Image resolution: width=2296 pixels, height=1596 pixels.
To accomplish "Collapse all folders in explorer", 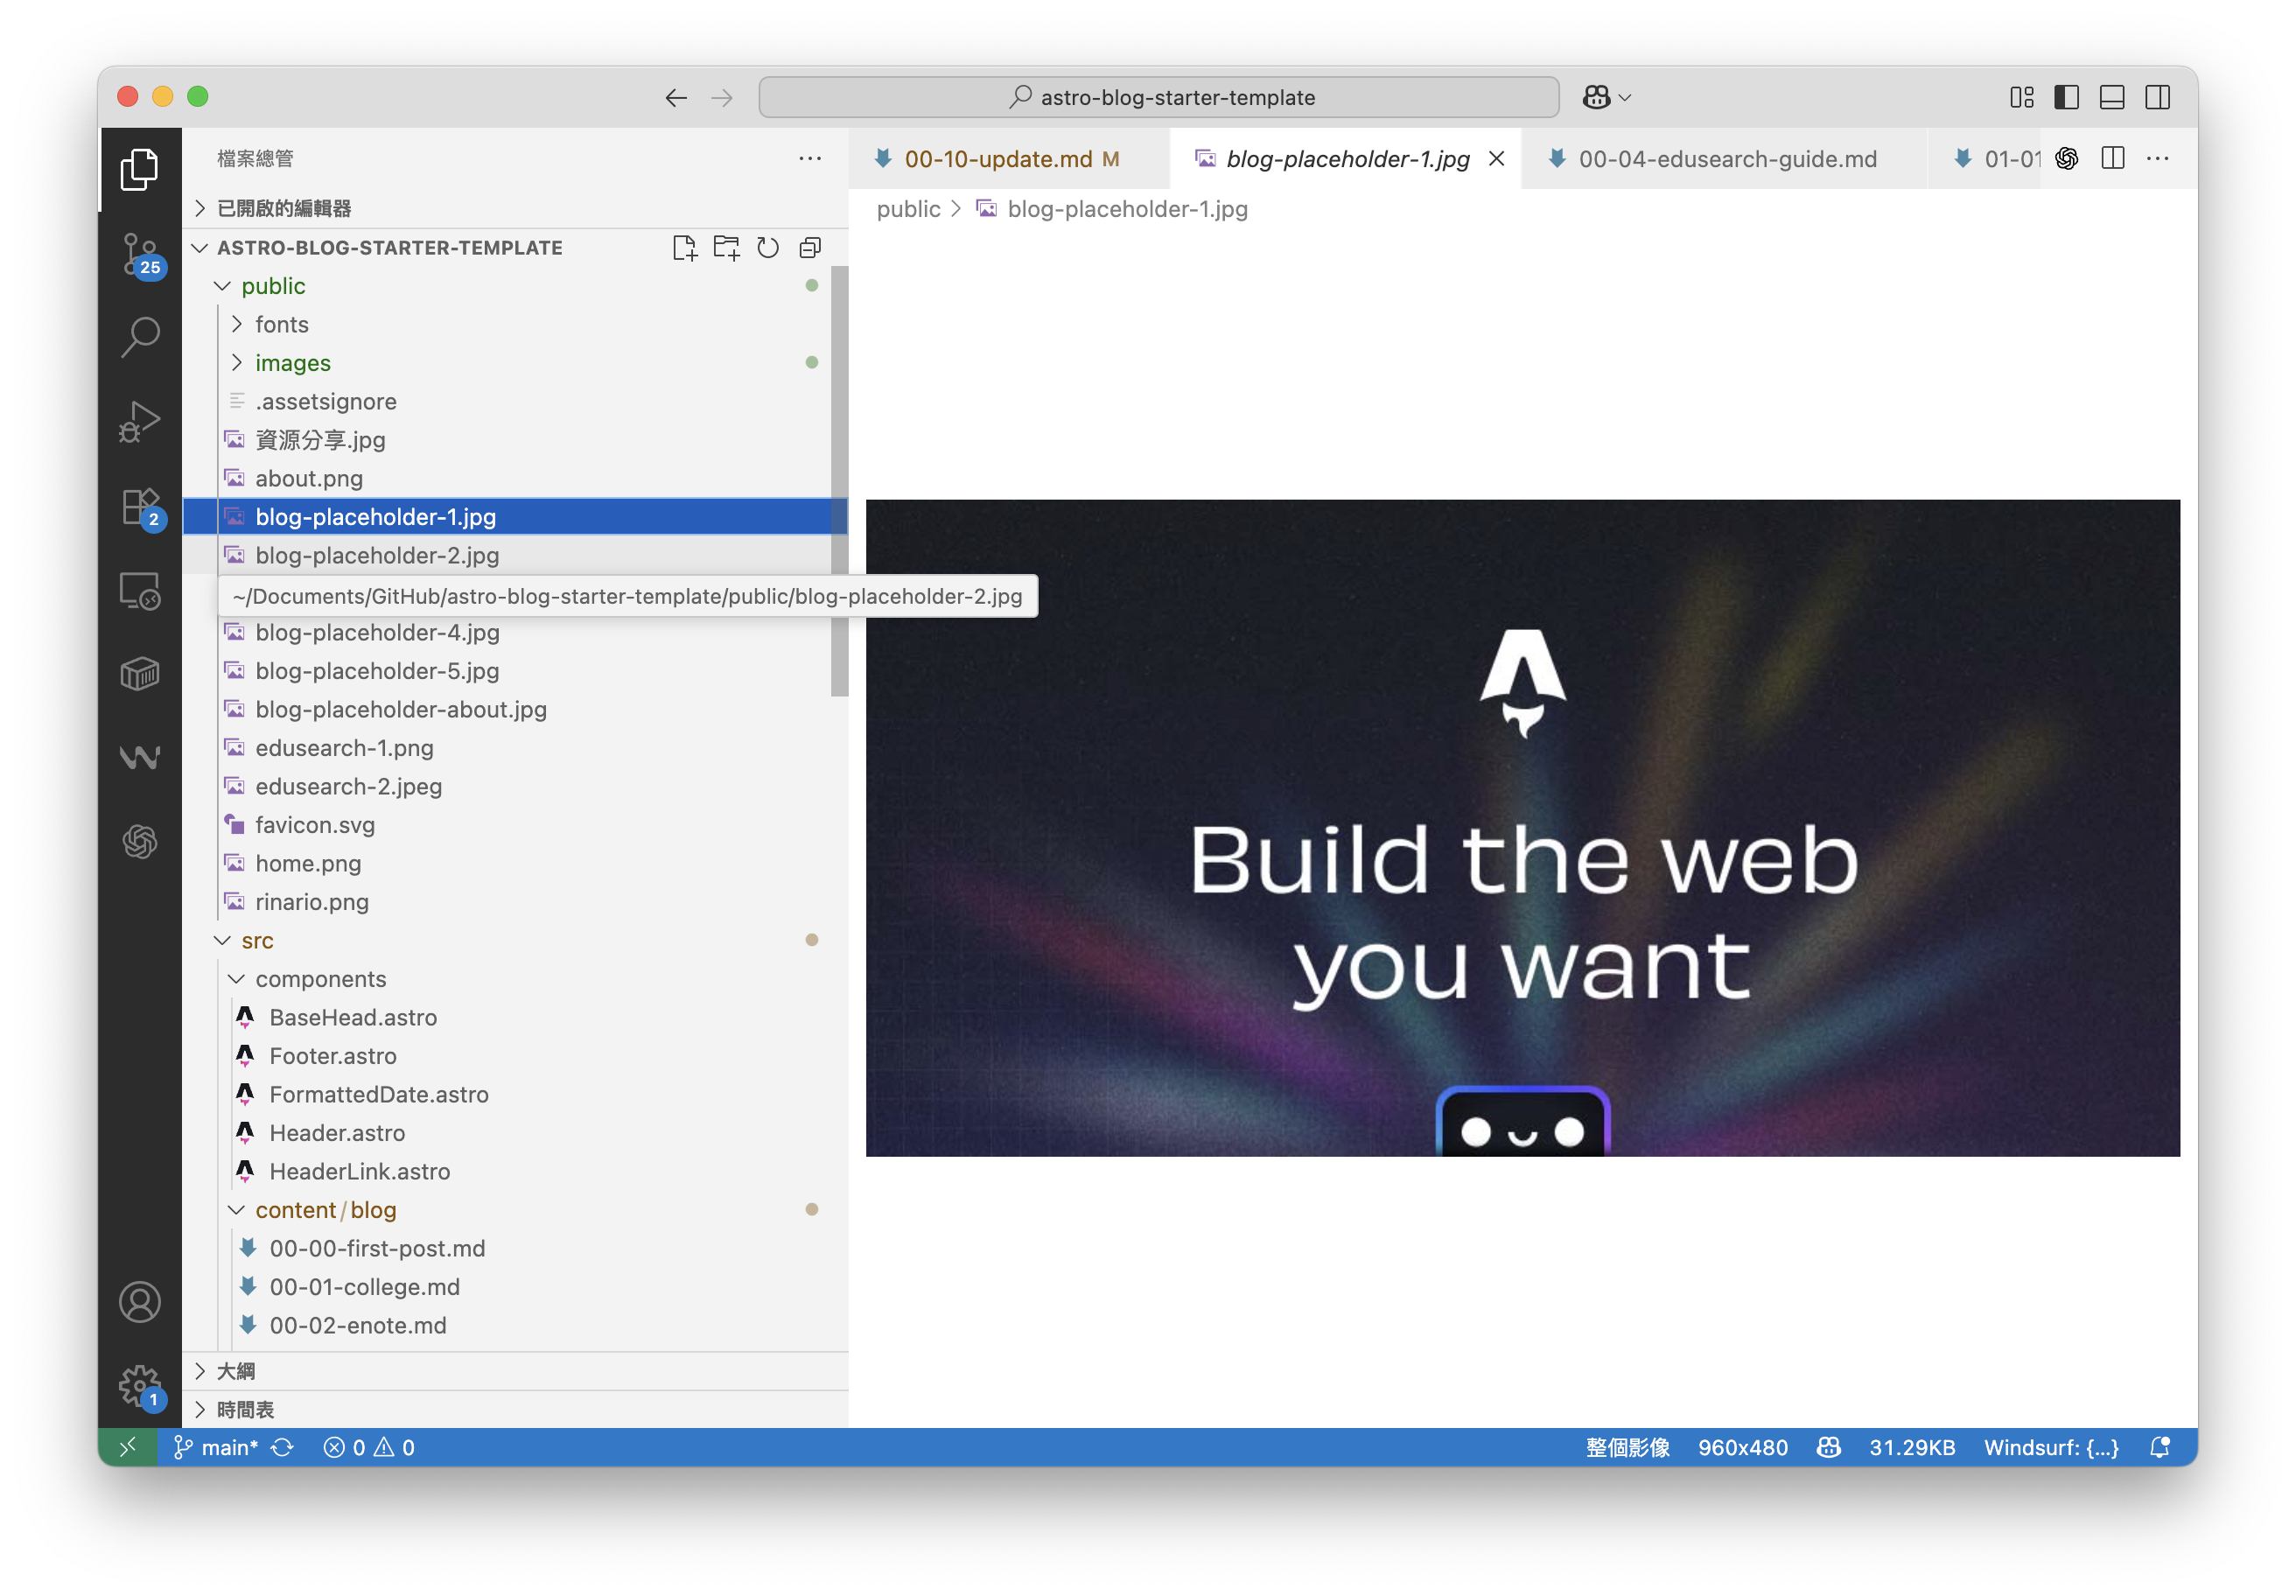I will pyautogui.click(x=810, y=248).
